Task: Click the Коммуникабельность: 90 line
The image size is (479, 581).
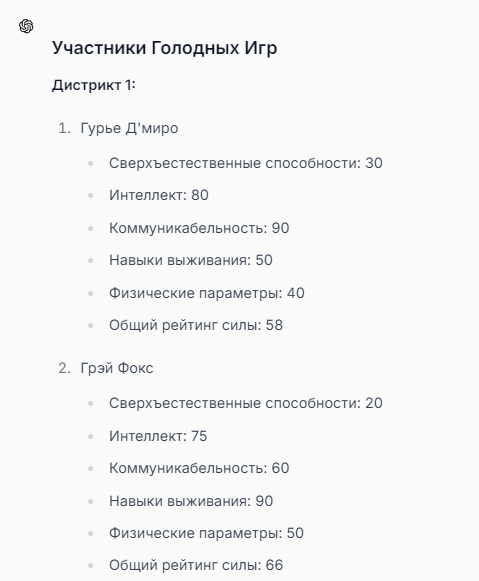Action: (199, 228)
